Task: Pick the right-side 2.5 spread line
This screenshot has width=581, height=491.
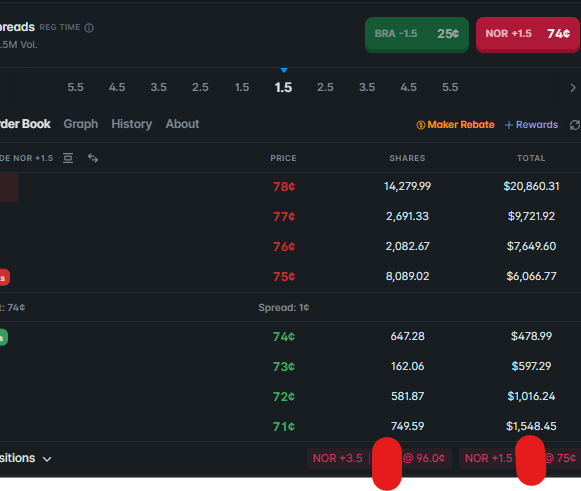Action: coord(325,87)
